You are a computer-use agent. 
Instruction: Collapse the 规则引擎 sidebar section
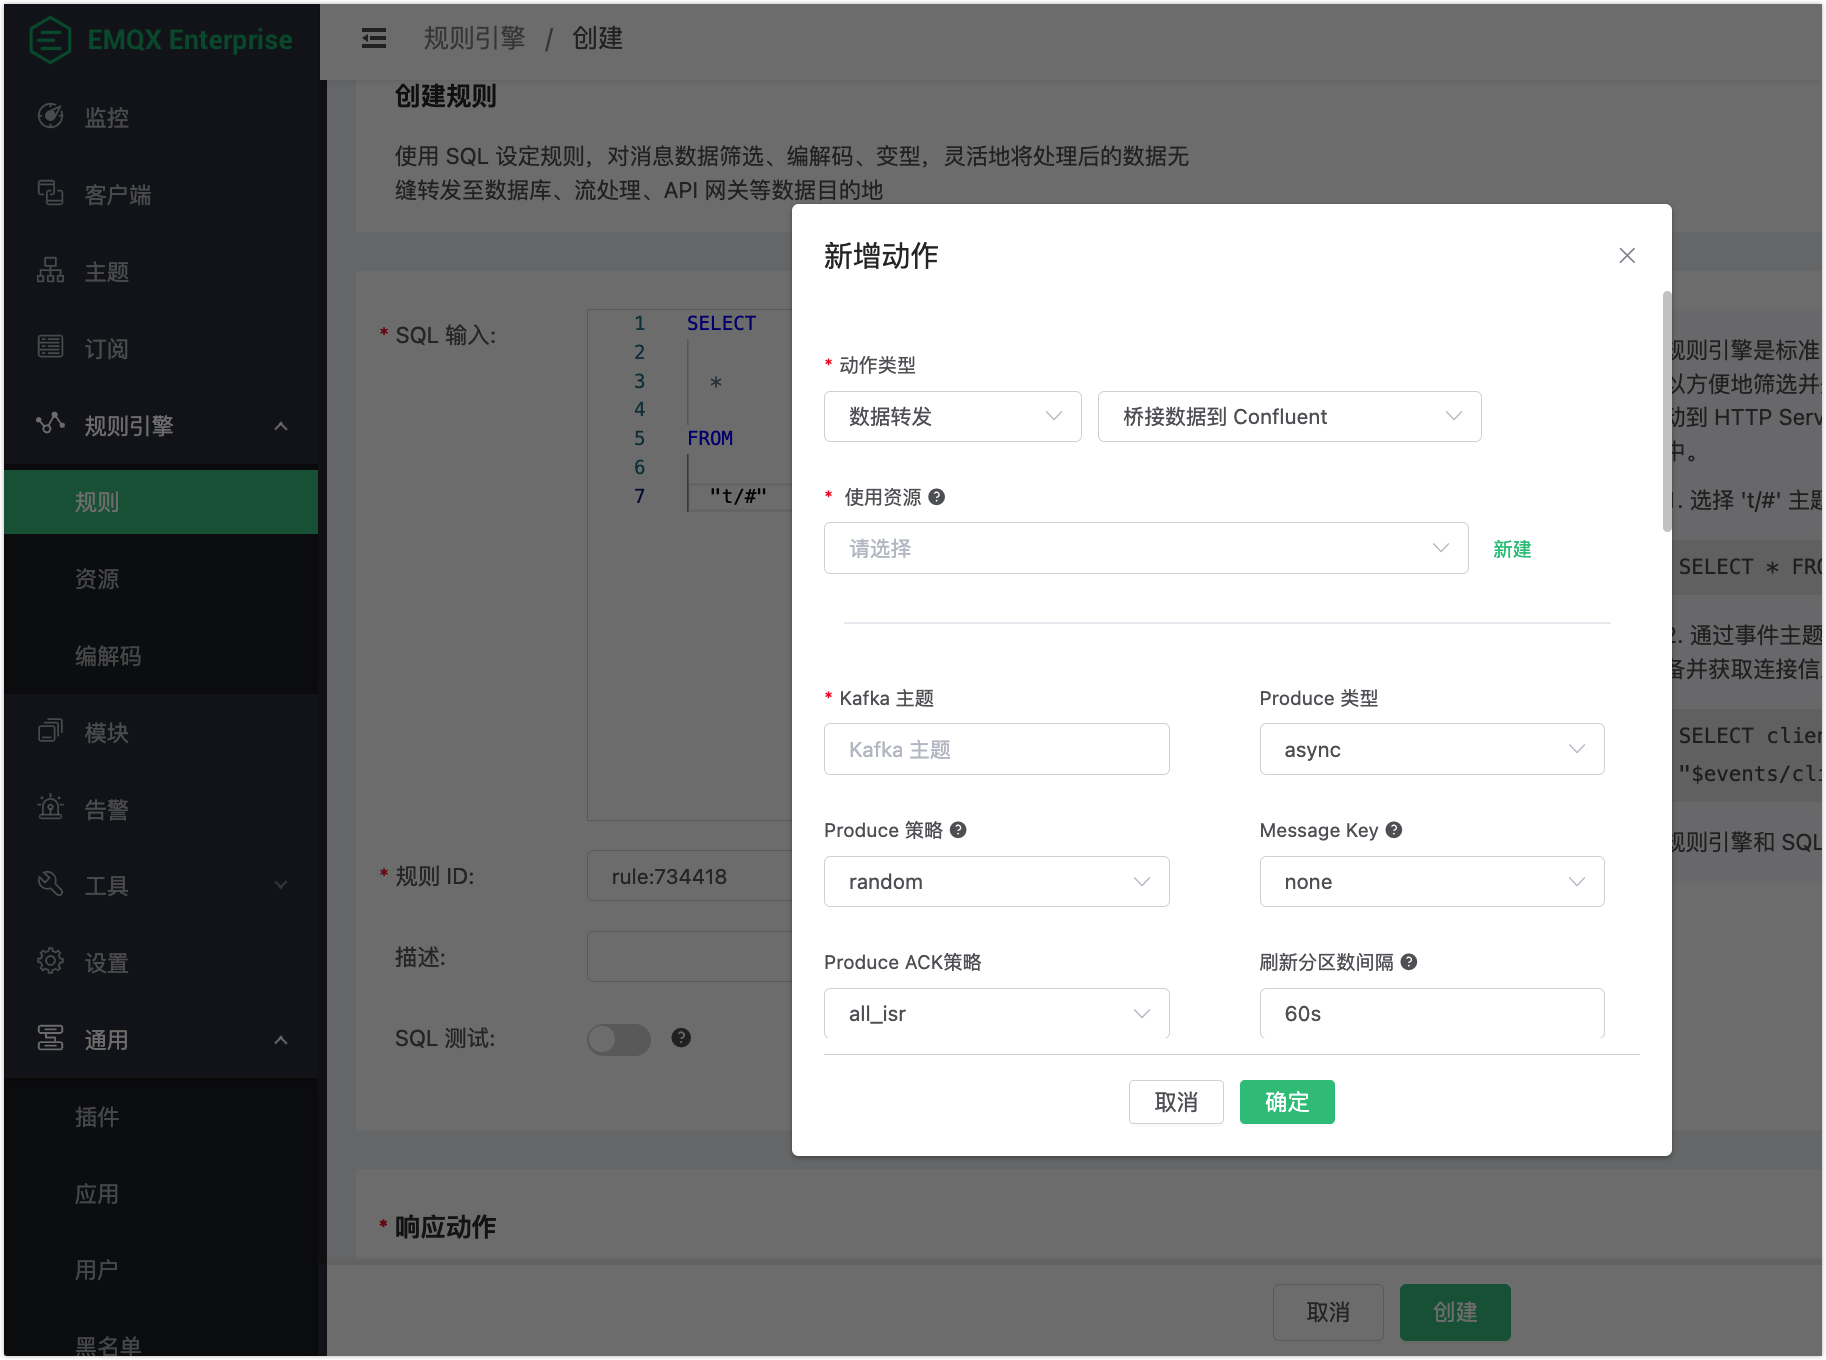(281, 426)
